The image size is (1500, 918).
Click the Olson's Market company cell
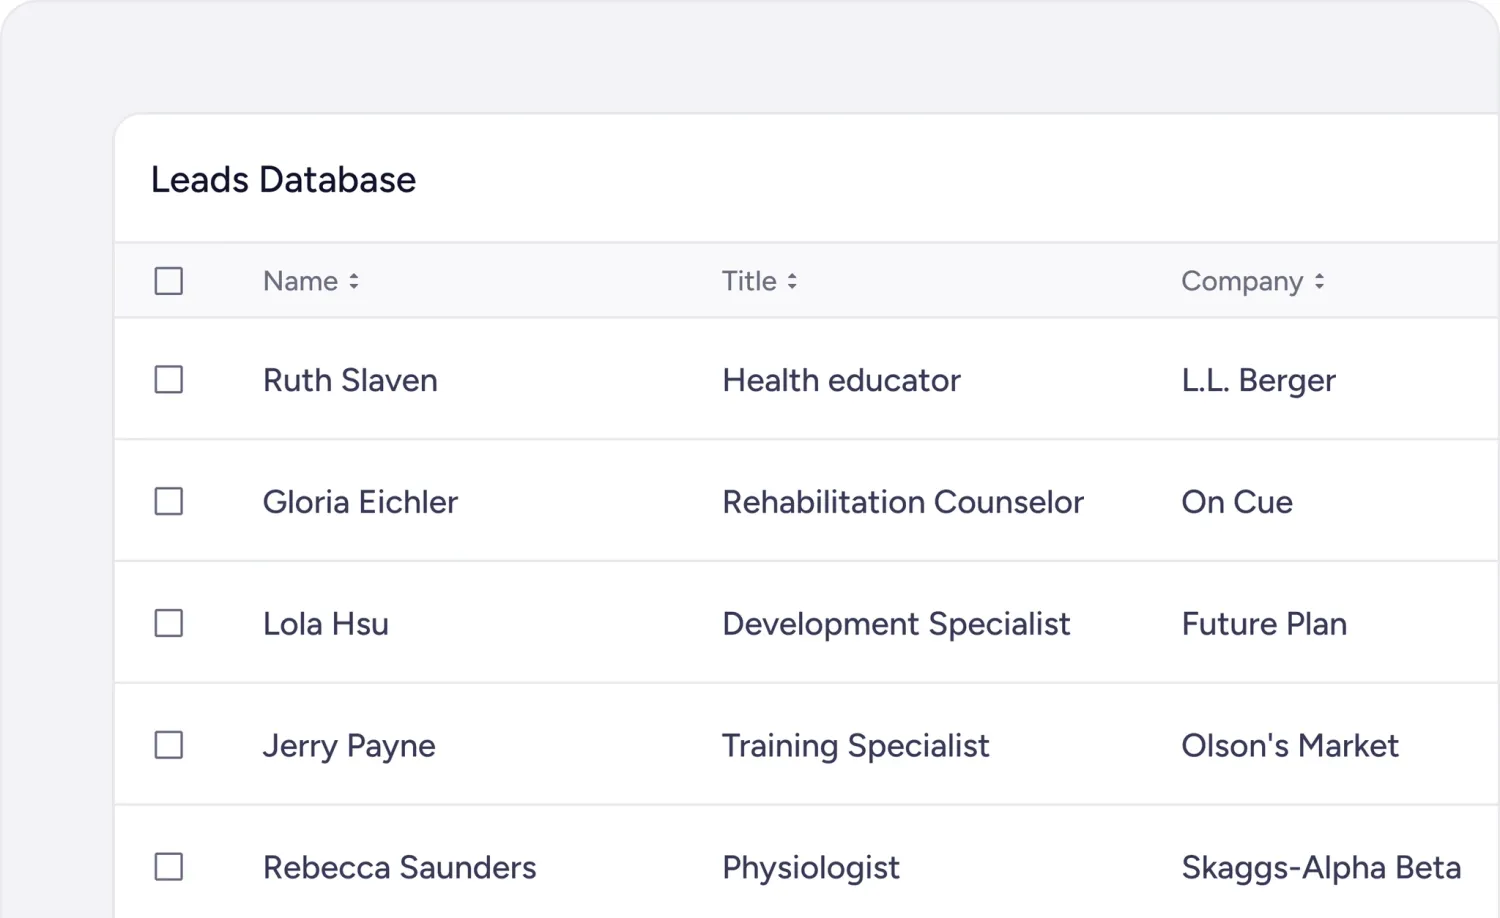[1290, 746]
